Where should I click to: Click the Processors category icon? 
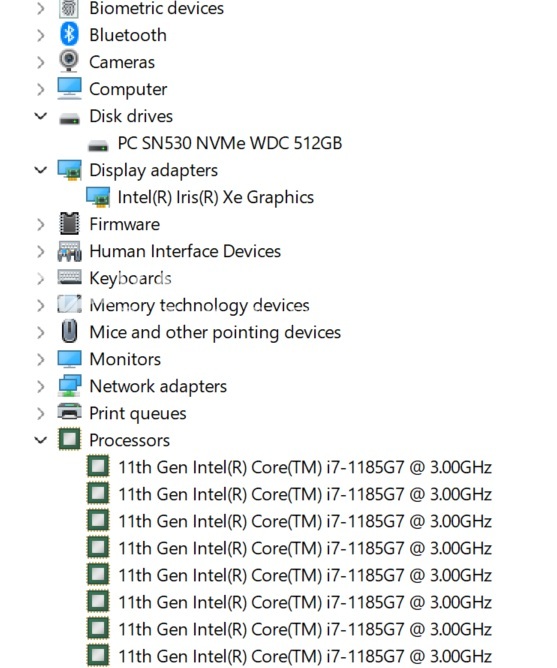point(69,439)
